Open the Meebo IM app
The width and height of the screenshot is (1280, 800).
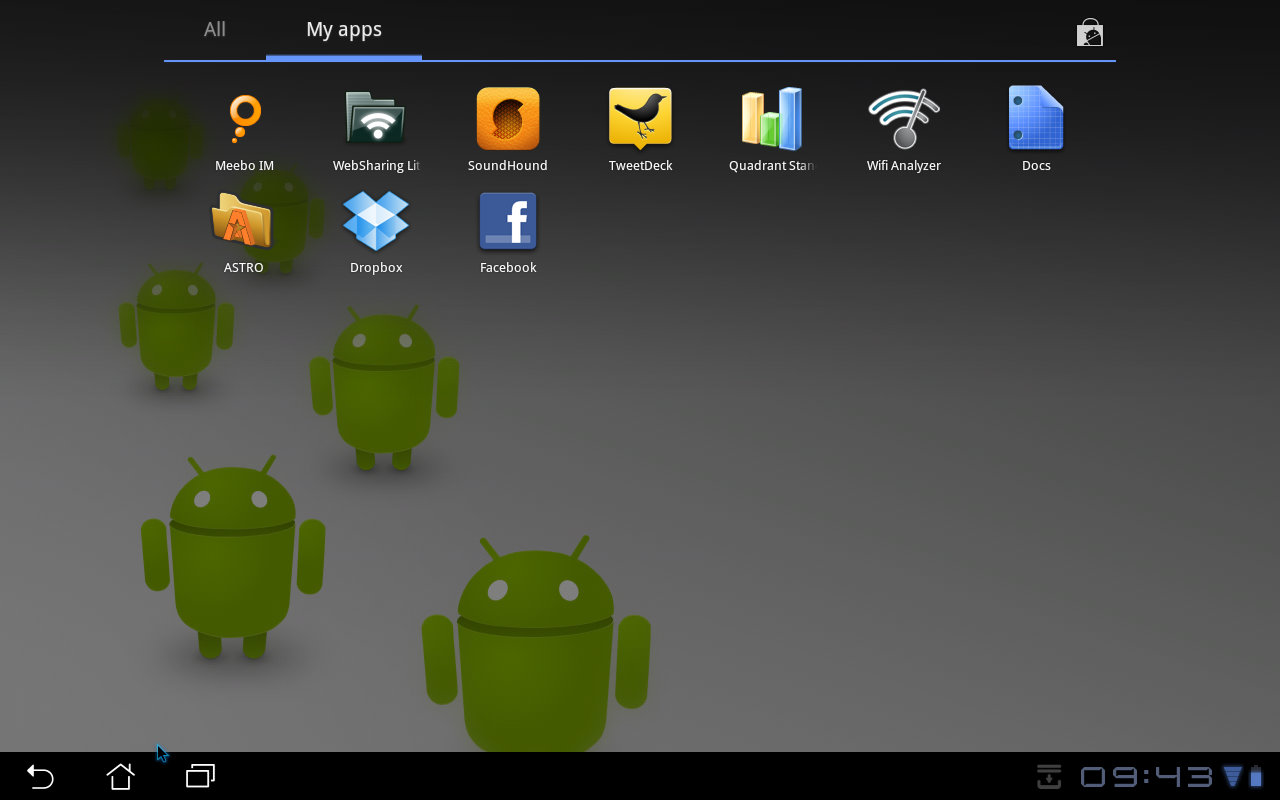coord(244,119)
